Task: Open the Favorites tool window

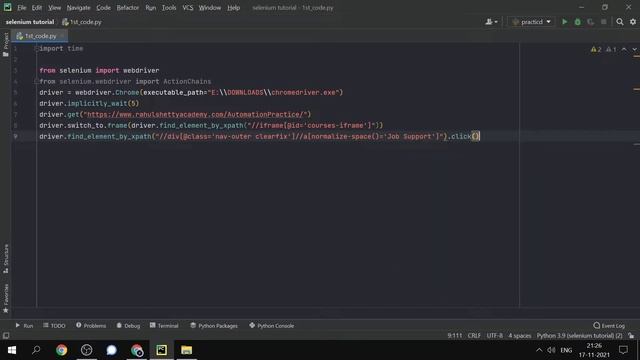Action: tap(6, 298)
